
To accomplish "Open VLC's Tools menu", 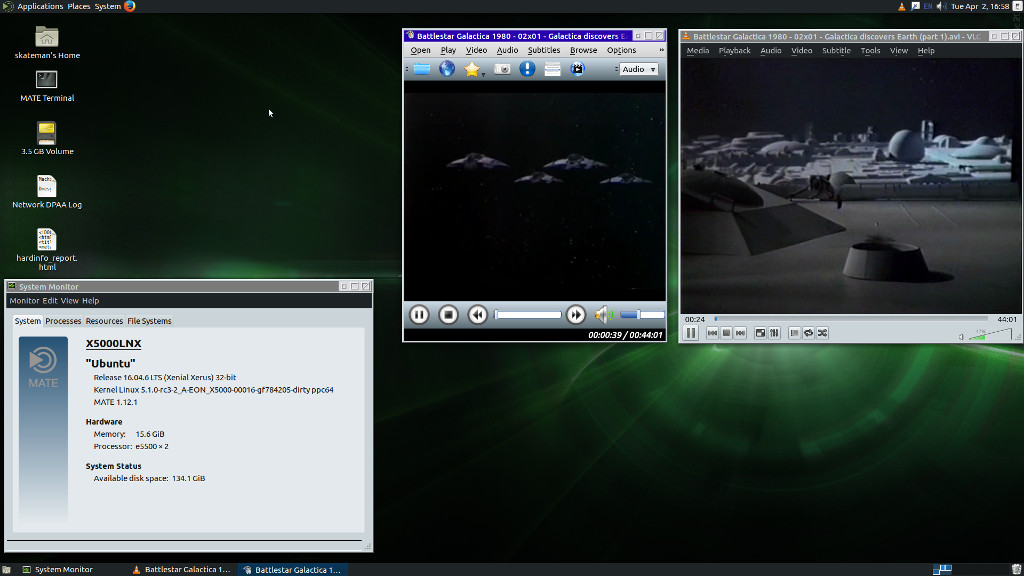I will tap(870, 50).
